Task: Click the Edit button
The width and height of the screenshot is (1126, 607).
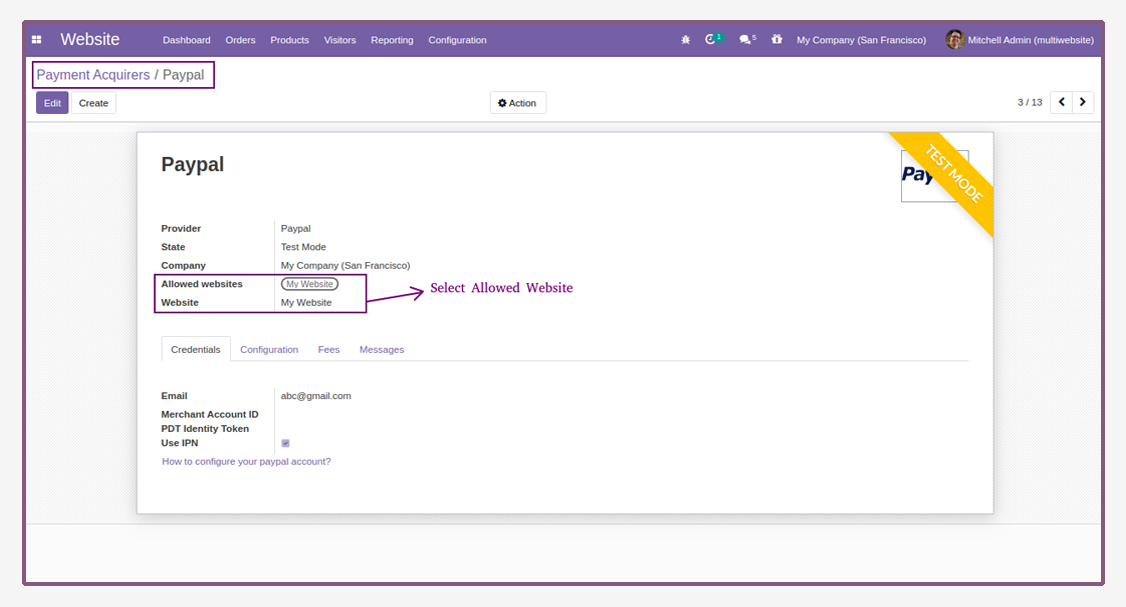Action: tap(52, 103)
